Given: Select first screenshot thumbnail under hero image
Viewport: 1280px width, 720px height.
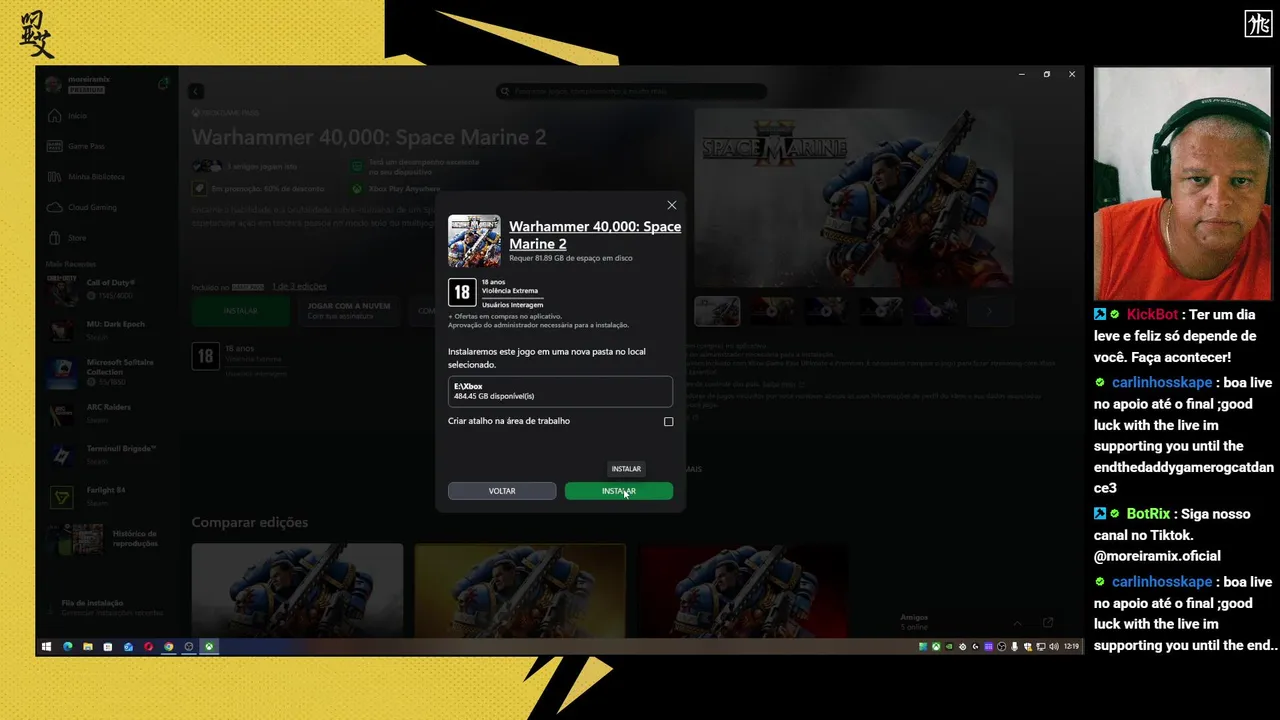Looking at the screenshot, I should (x=717, y=311).
